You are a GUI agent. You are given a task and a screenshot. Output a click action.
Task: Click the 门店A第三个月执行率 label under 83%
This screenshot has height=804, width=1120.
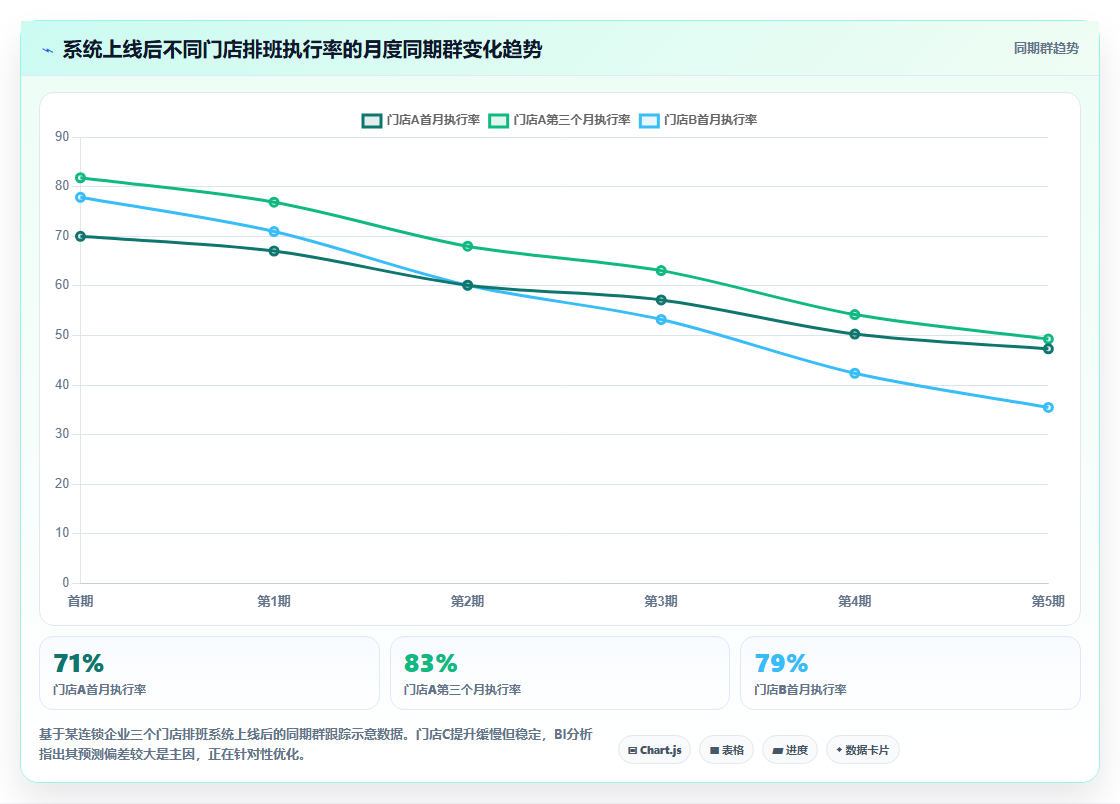coord(462,690)
